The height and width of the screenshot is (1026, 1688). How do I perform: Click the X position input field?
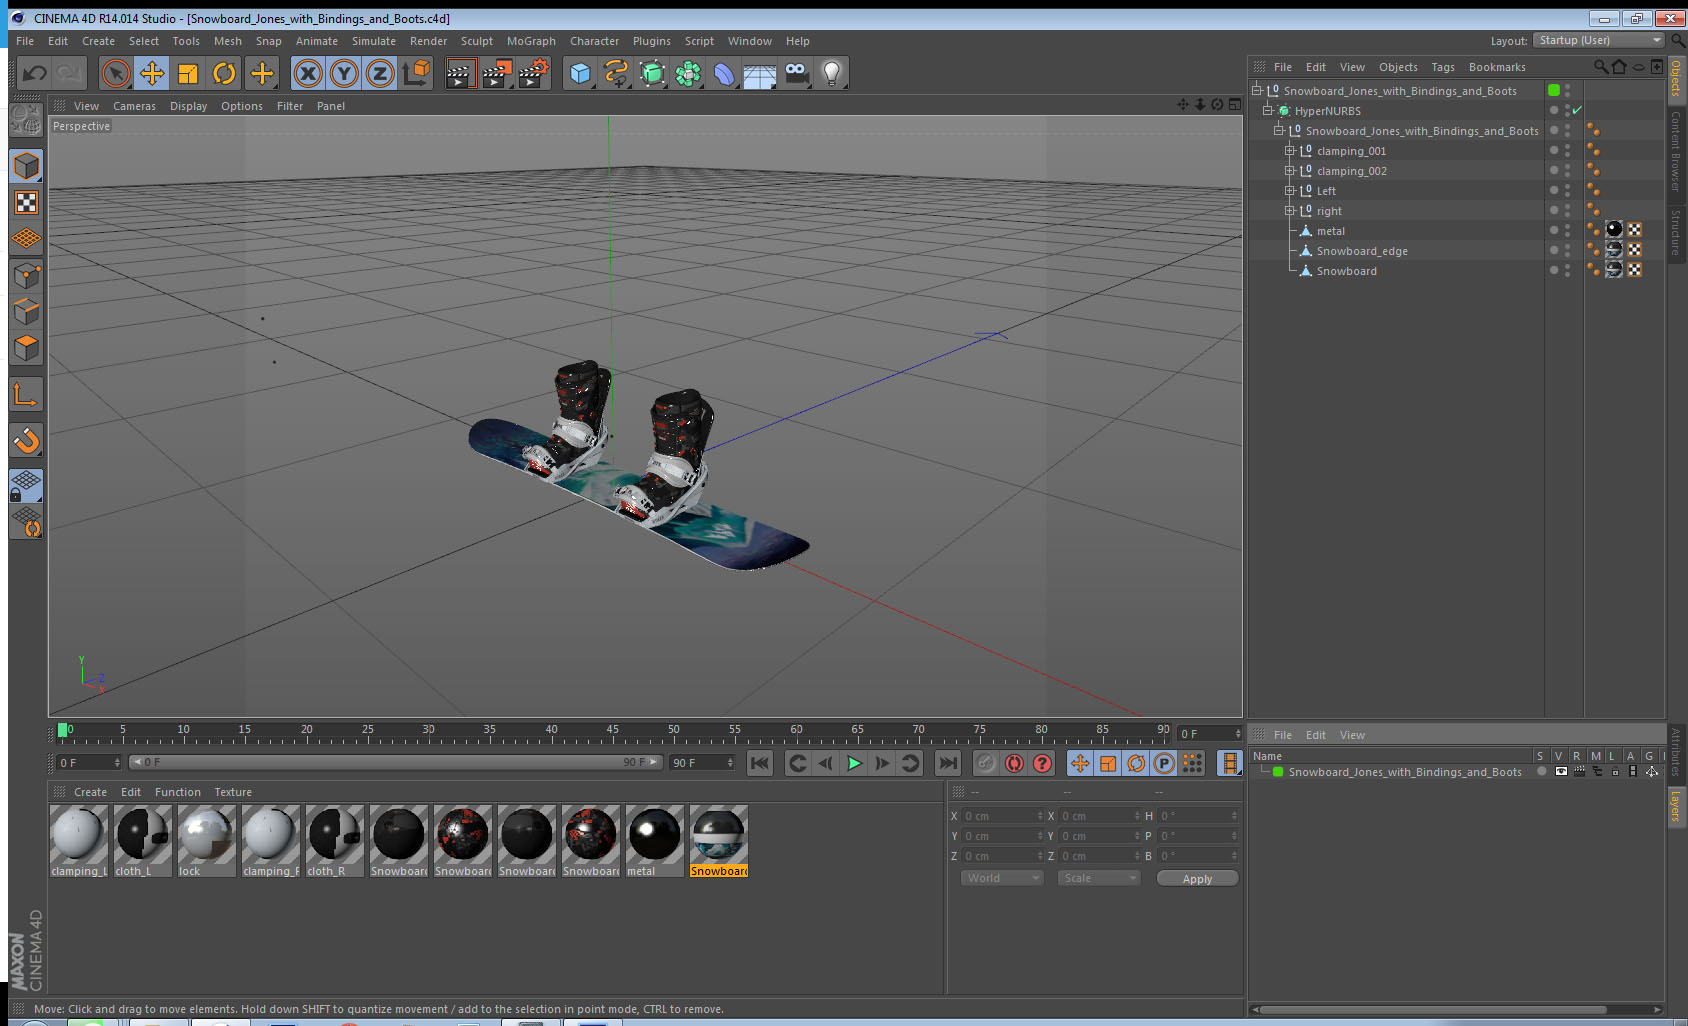click(1003, 816)
